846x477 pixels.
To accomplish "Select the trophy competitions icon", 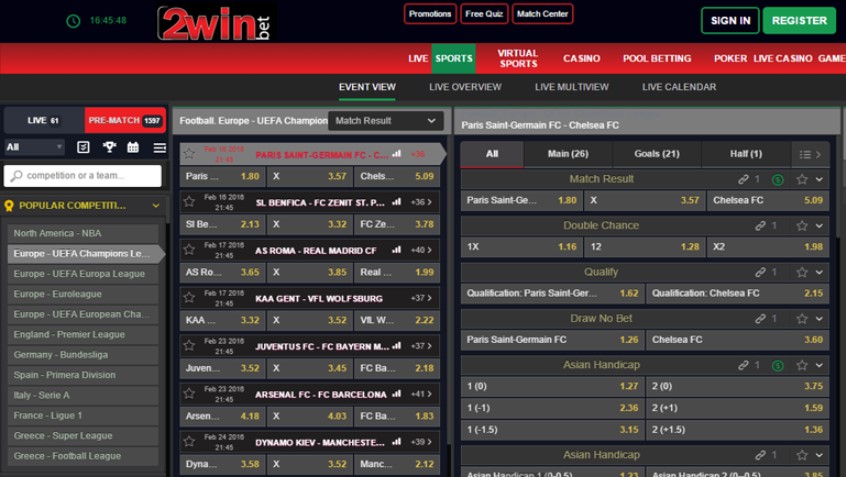I will point(110,147).
